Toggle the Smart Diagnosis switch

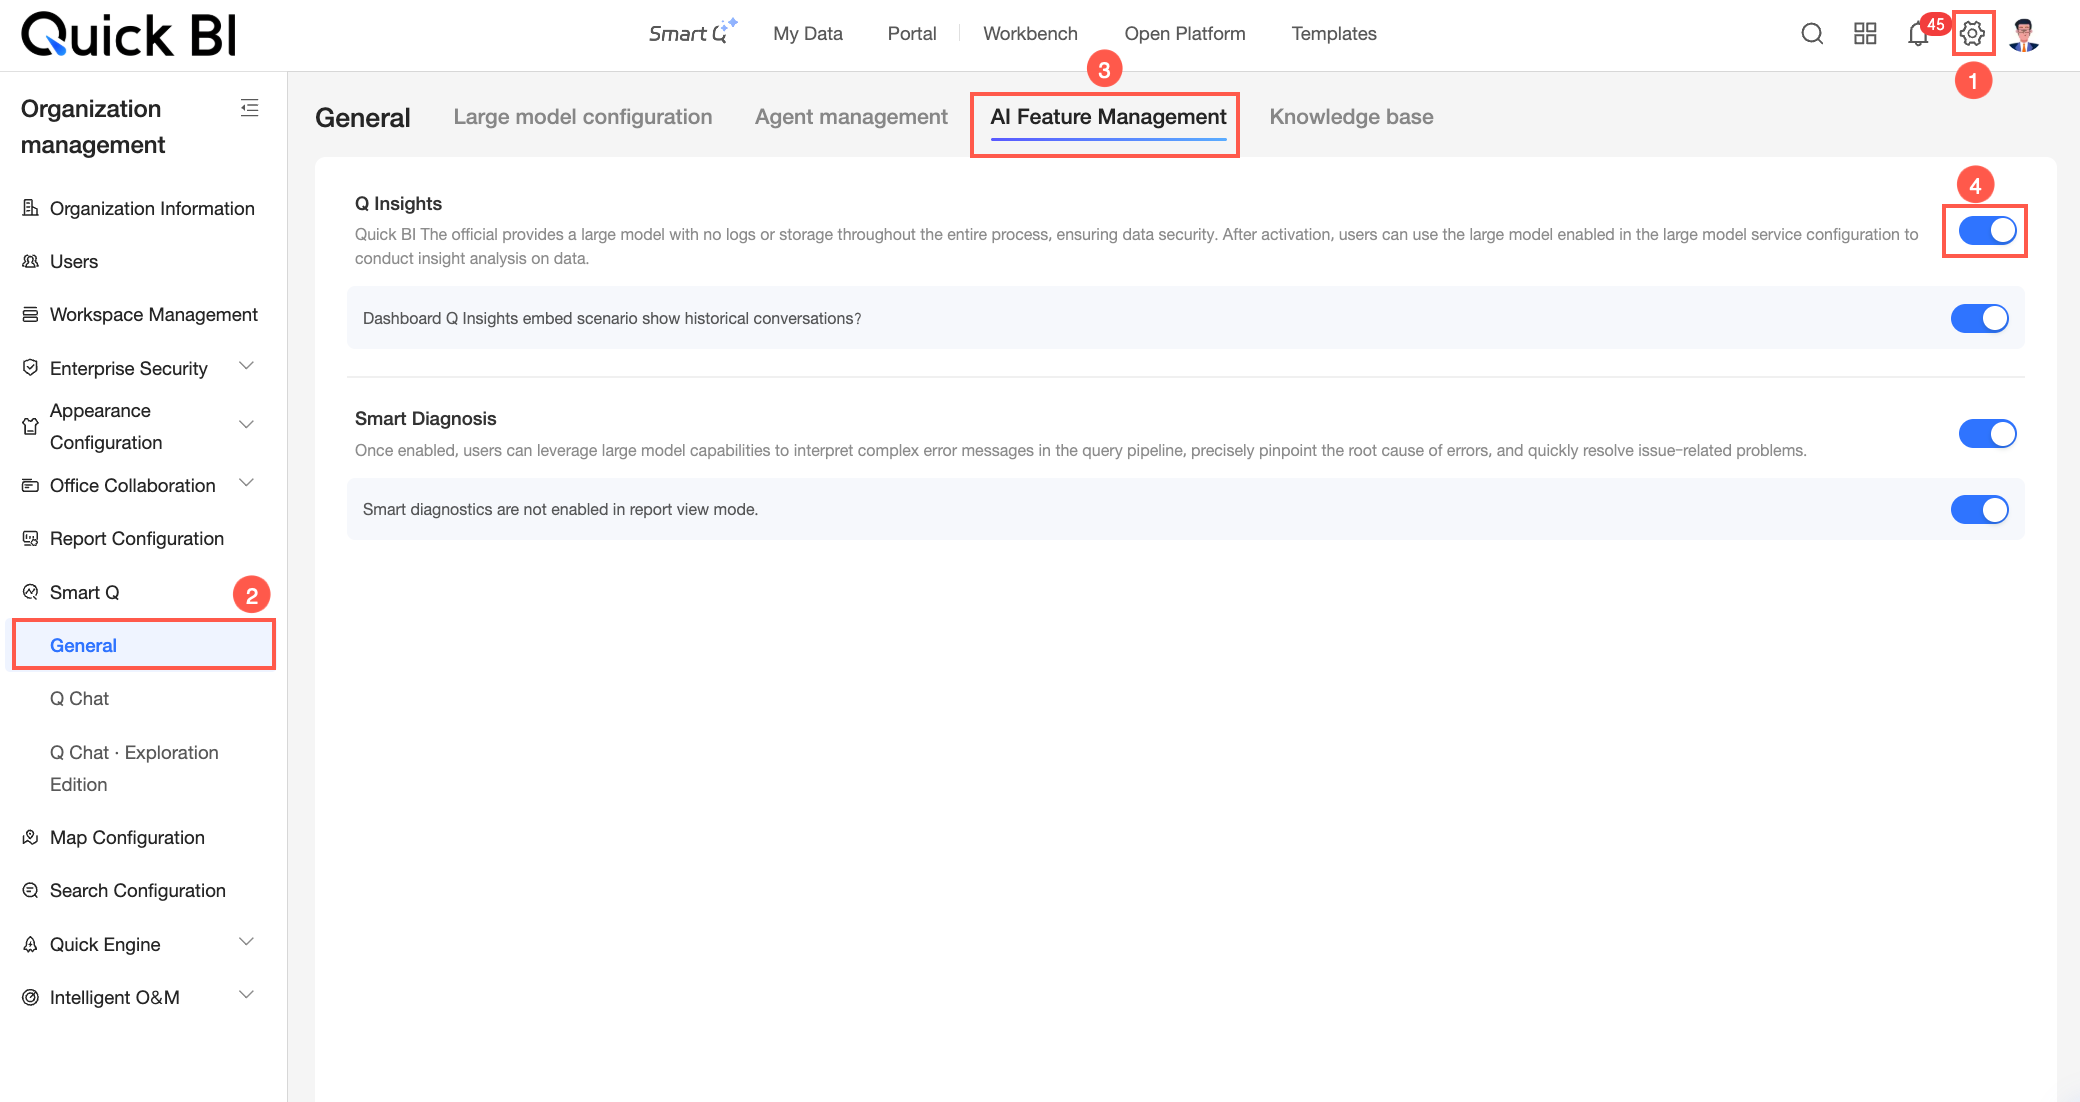click(x=1987, y=434)
